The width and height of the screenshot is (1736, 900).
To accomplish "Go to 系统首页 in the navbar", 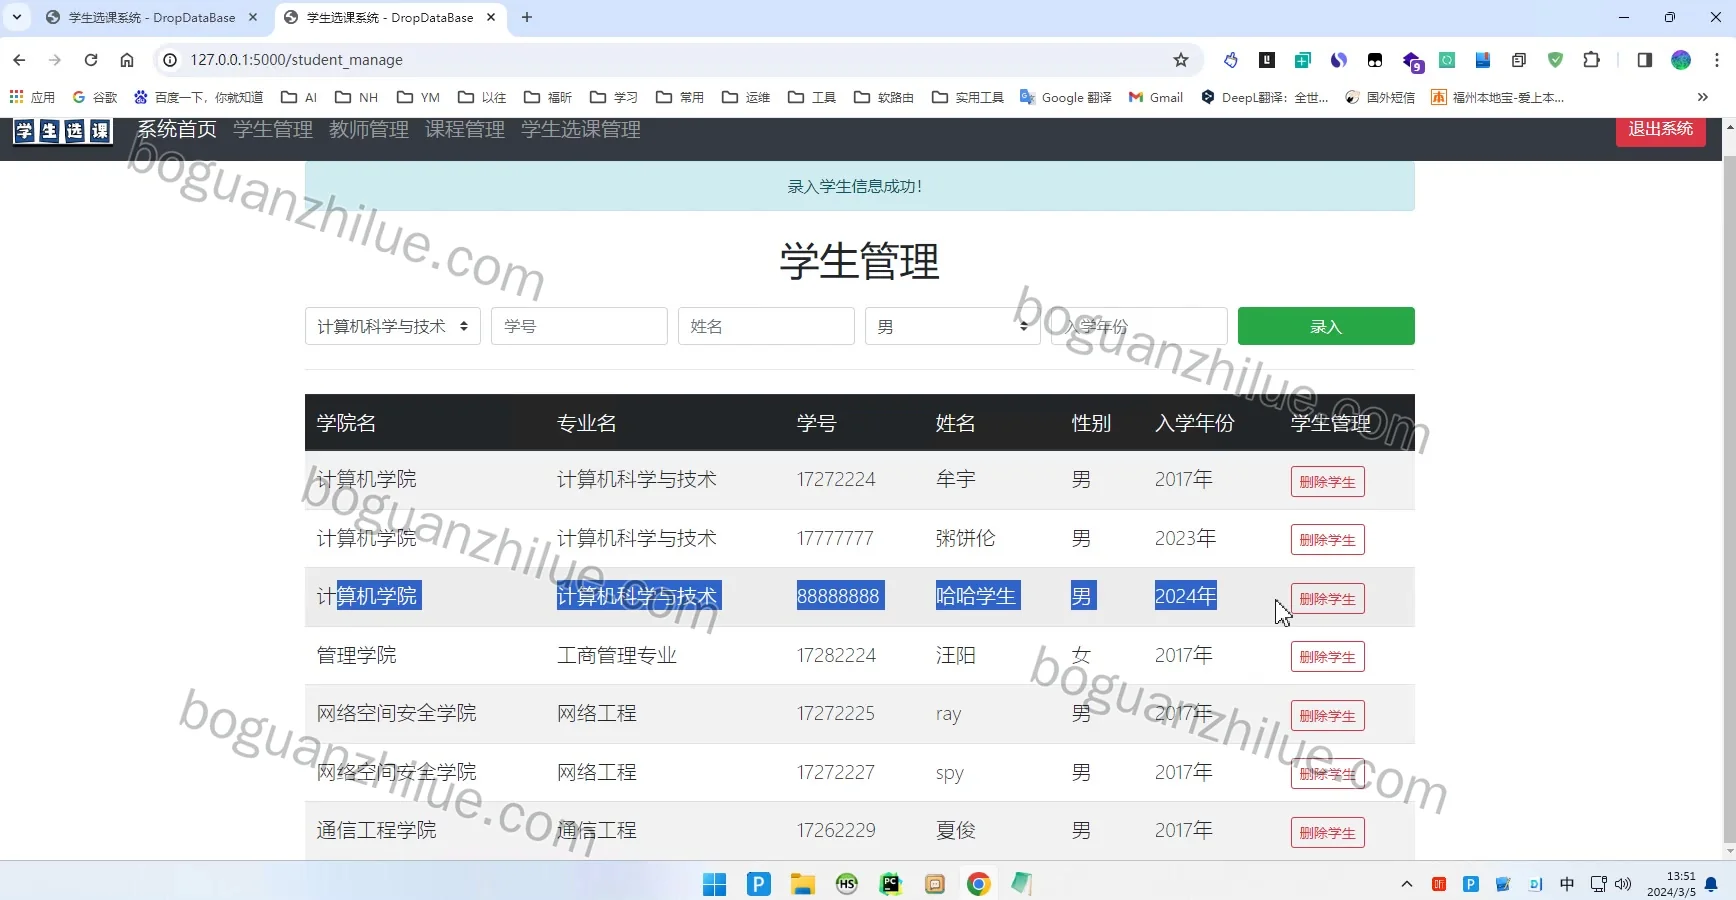I will [x=177, y=129].
